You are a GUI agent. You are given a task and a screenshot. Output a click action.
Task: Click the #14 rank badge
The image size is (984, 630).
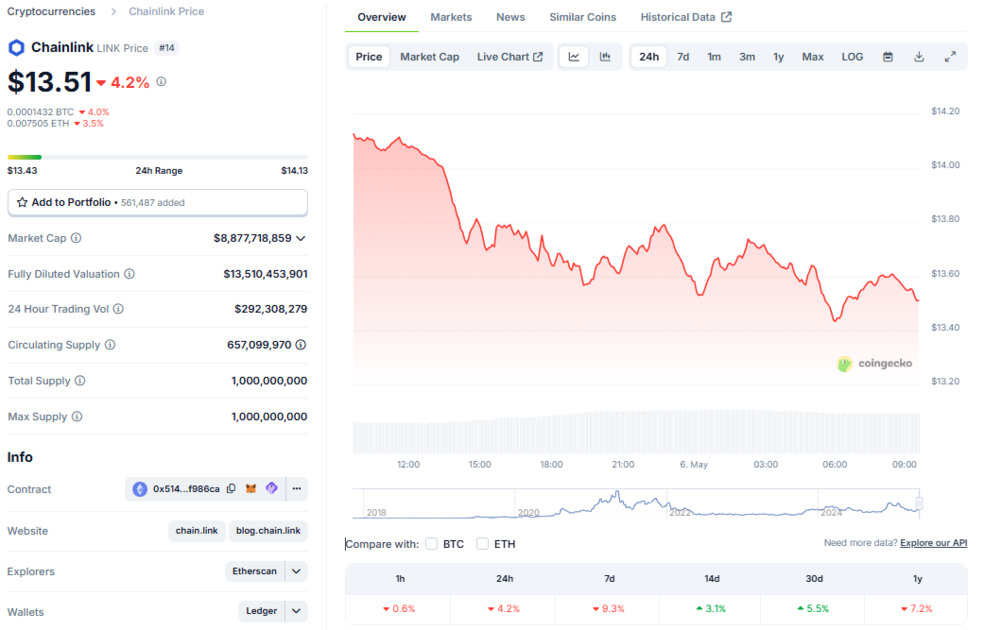pyautogui.click(x=166, y=48)
